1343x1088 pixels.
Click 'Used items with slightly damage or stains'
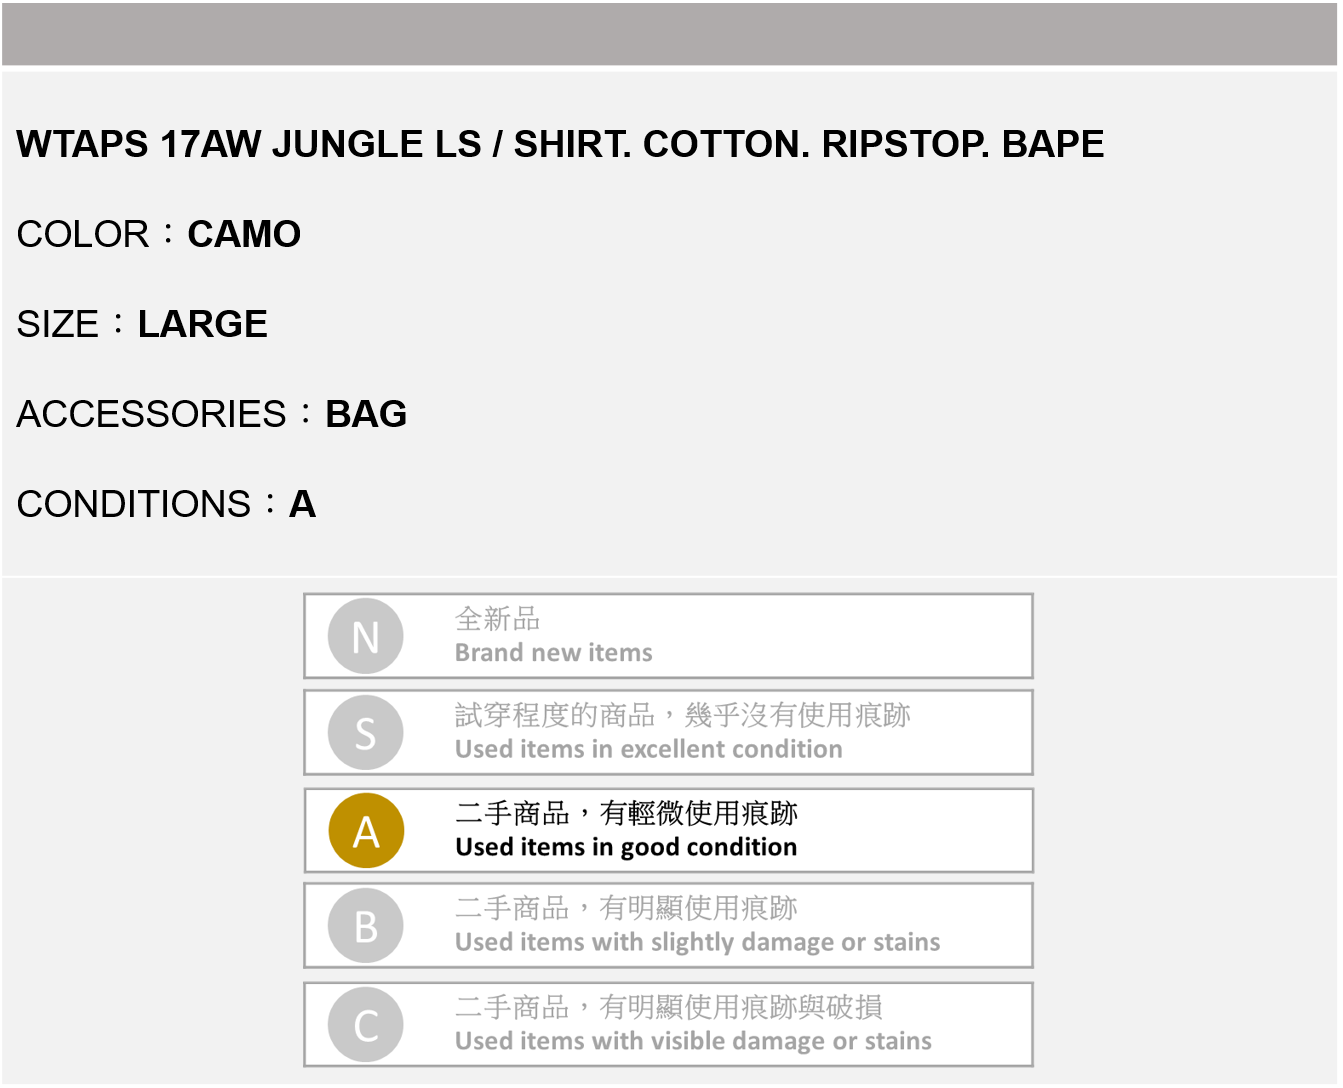697,942
